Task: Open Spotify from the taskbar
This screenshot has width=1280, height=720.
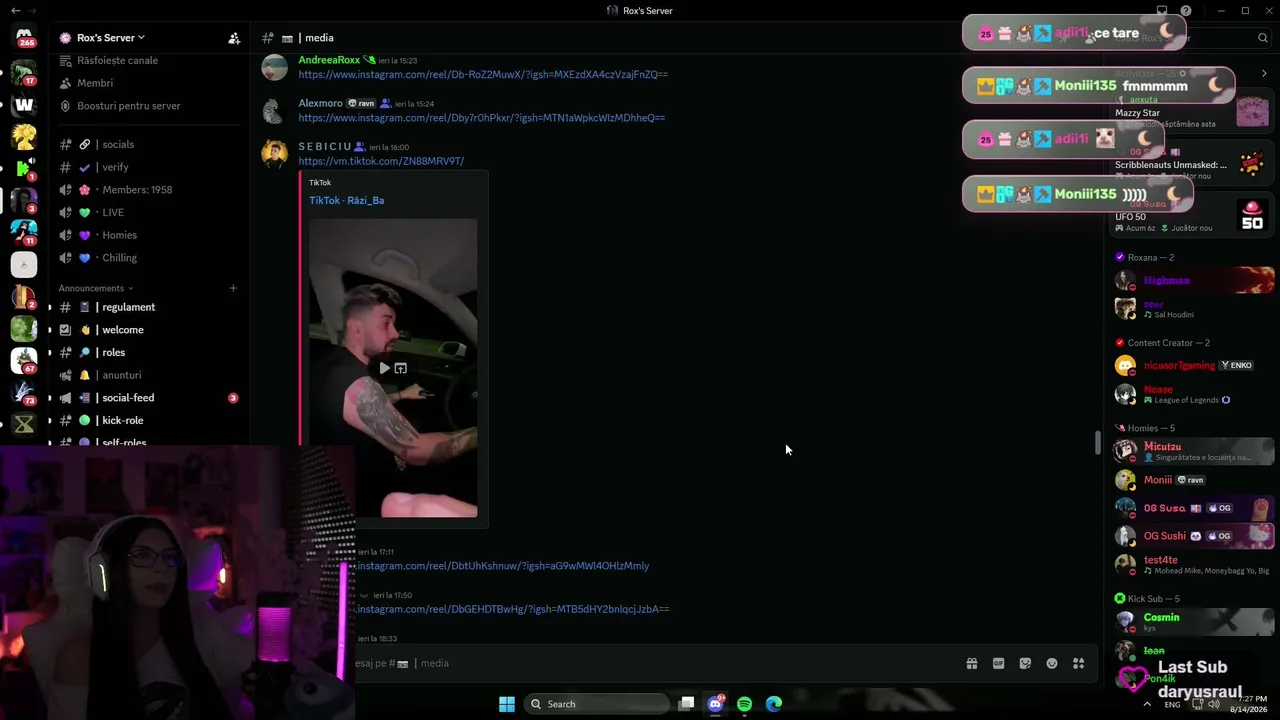Action: coord(744,704)
